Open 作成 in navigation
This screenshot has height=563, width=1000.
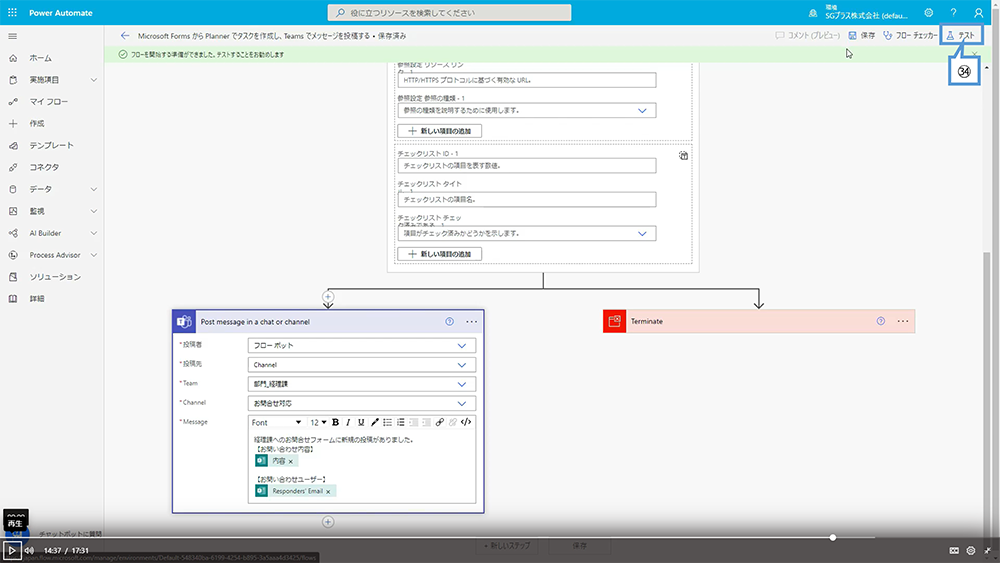pyautogui.click(x=37, y=123)
